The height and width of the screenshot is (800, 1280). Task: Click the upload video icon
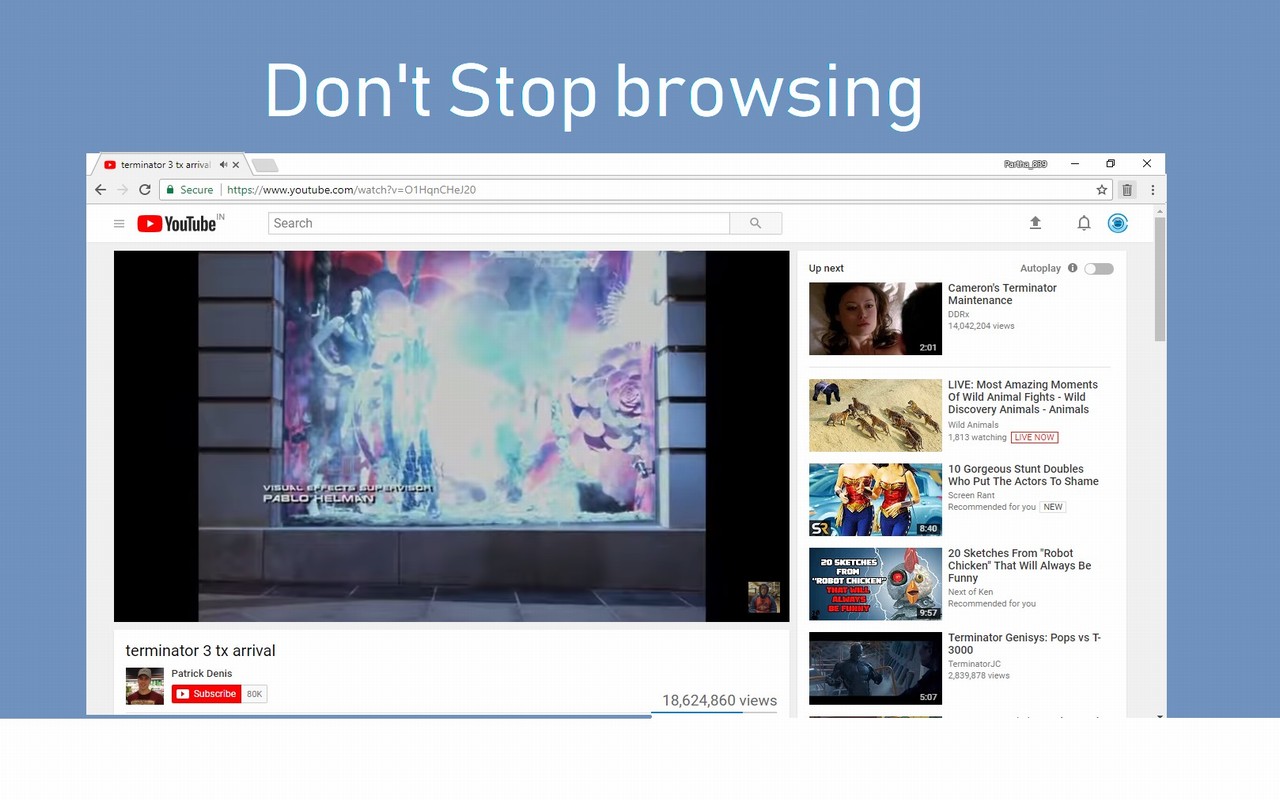pos(1035,223)
